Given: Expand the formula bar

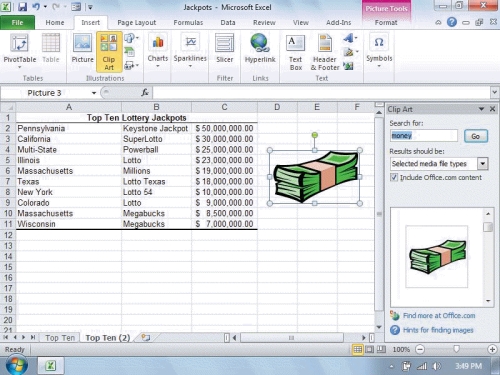Looking at the screenshot, I should (x=495, y=92).
